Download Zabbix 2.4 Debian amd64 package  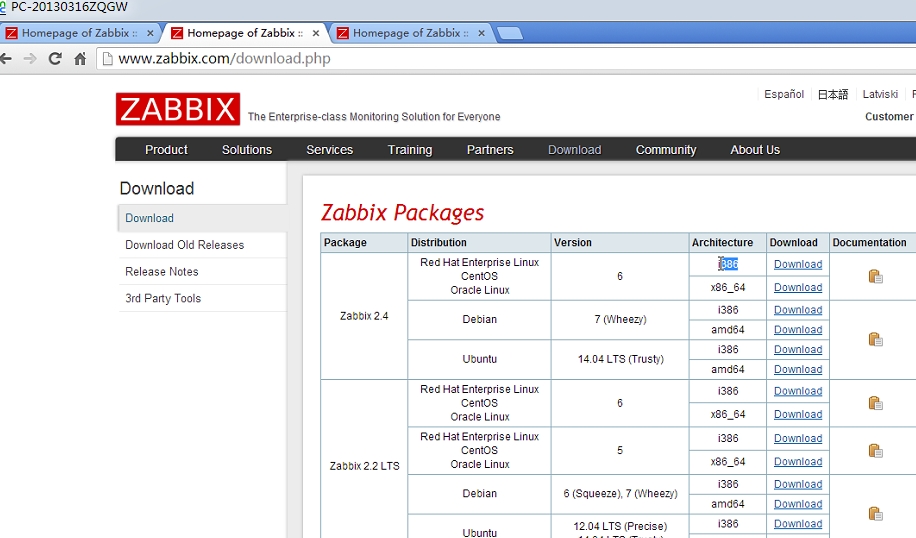click(798, 329)
